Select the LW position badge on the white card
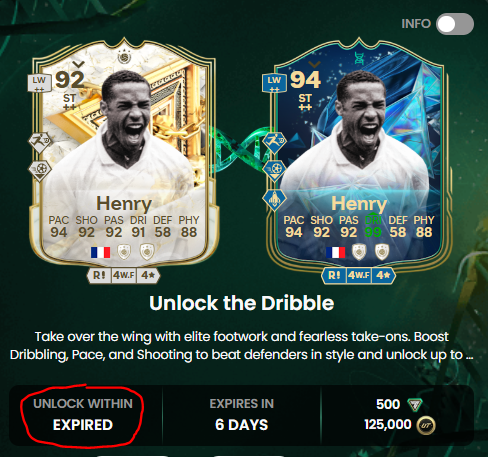 tap(39, 83)
